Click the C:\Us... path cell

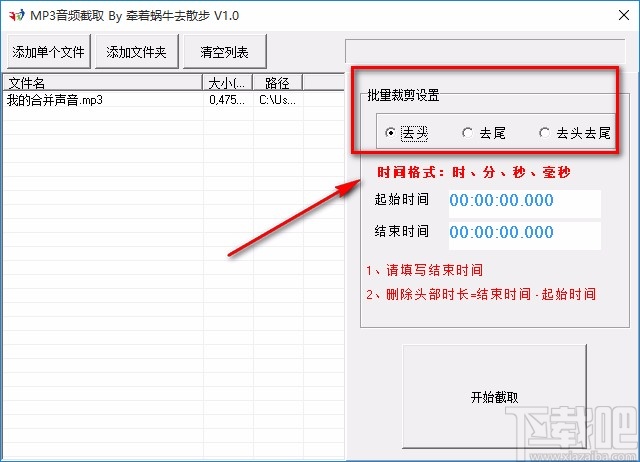pos(277,100)
